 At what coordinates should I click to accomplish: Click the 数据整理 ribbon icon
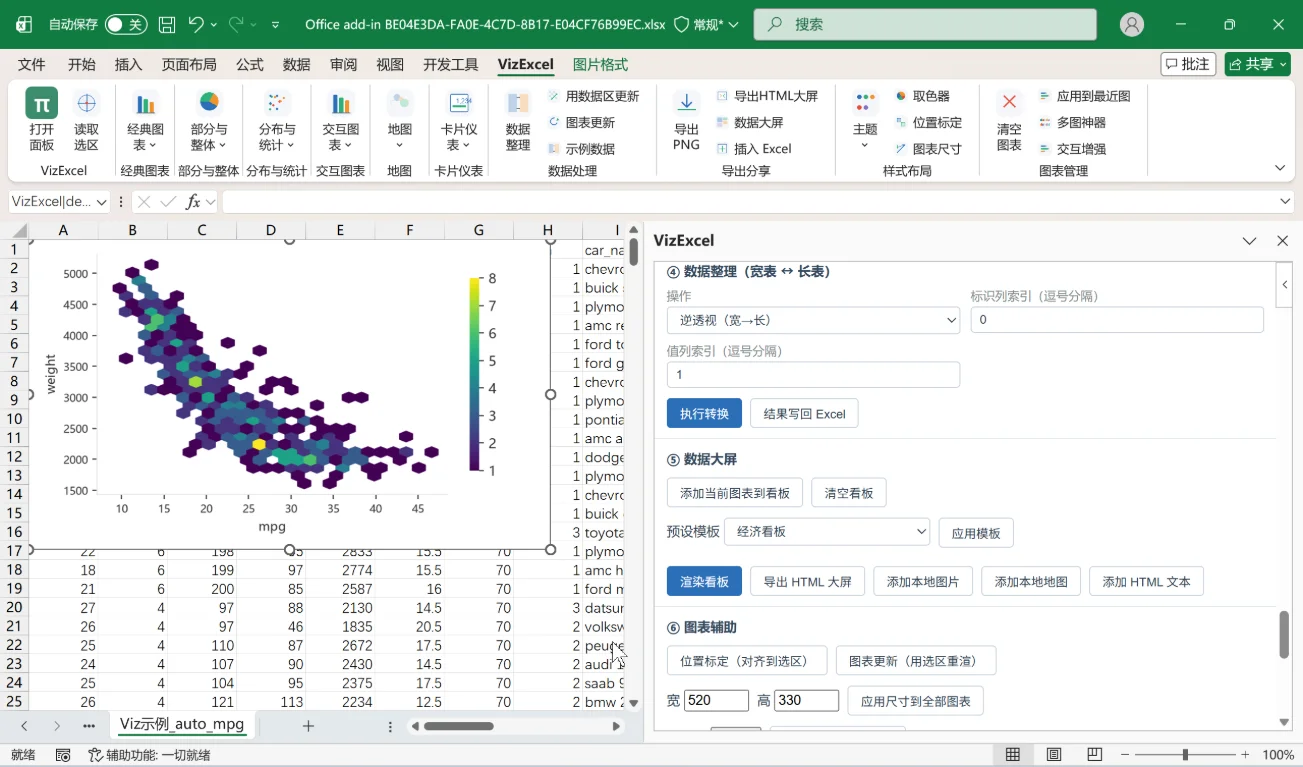point(518,119)
